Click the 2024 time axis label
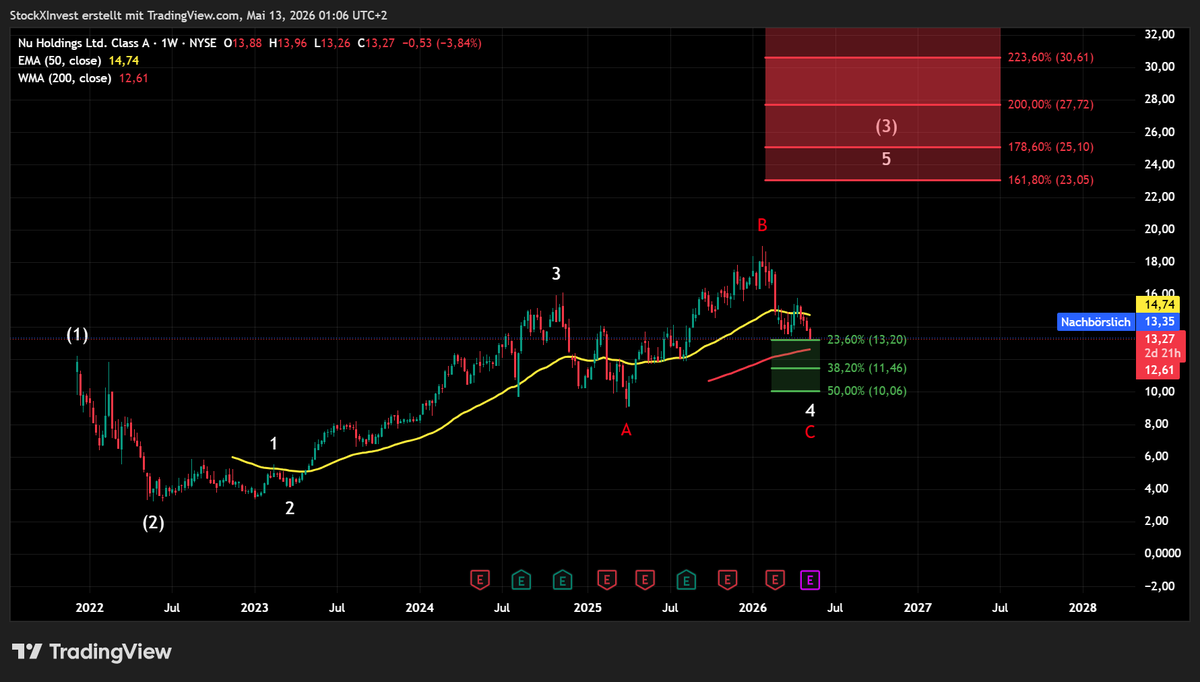Screen dimensions: 1200x682 pyautogui.click(x=420, y=607)
